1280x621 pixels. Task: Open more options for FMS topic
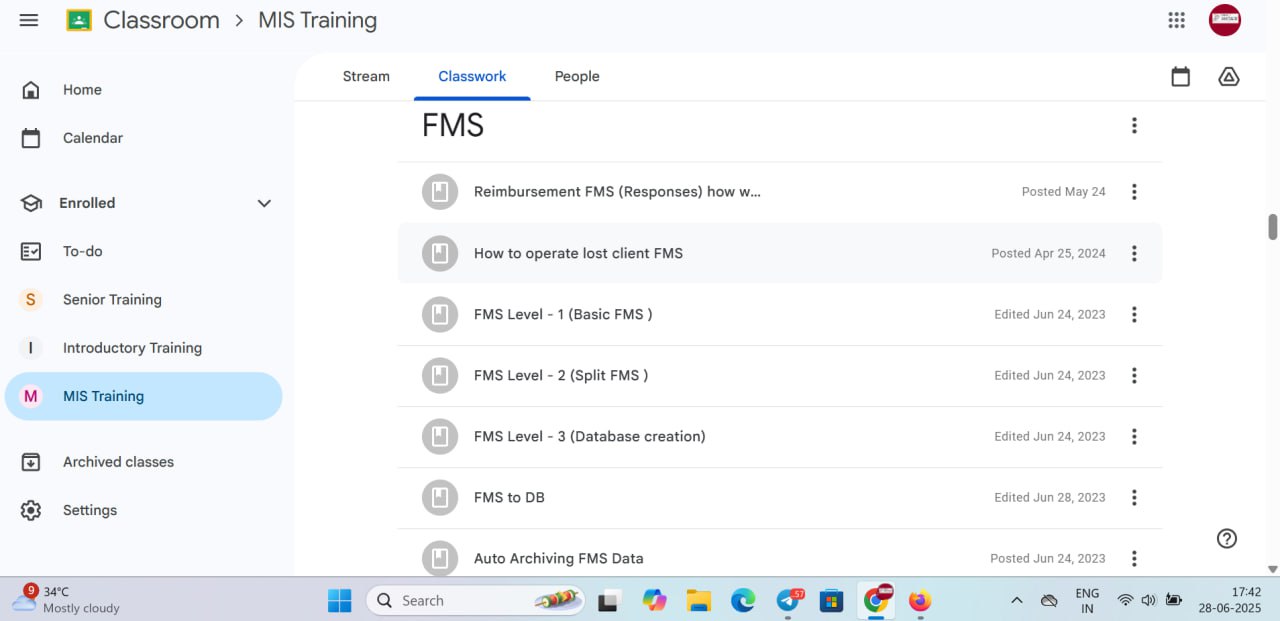pyautogui.click(x=1134, y=125)
